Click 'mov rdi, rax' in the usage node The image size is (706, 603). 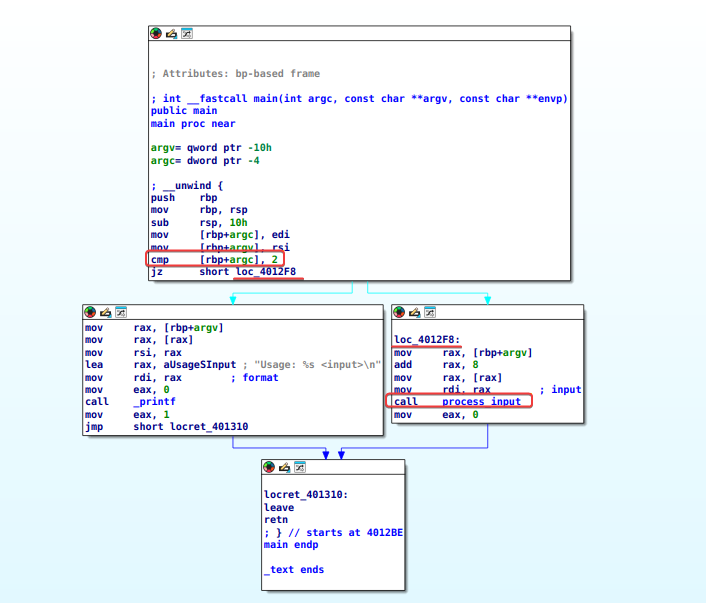click(133, 377)
